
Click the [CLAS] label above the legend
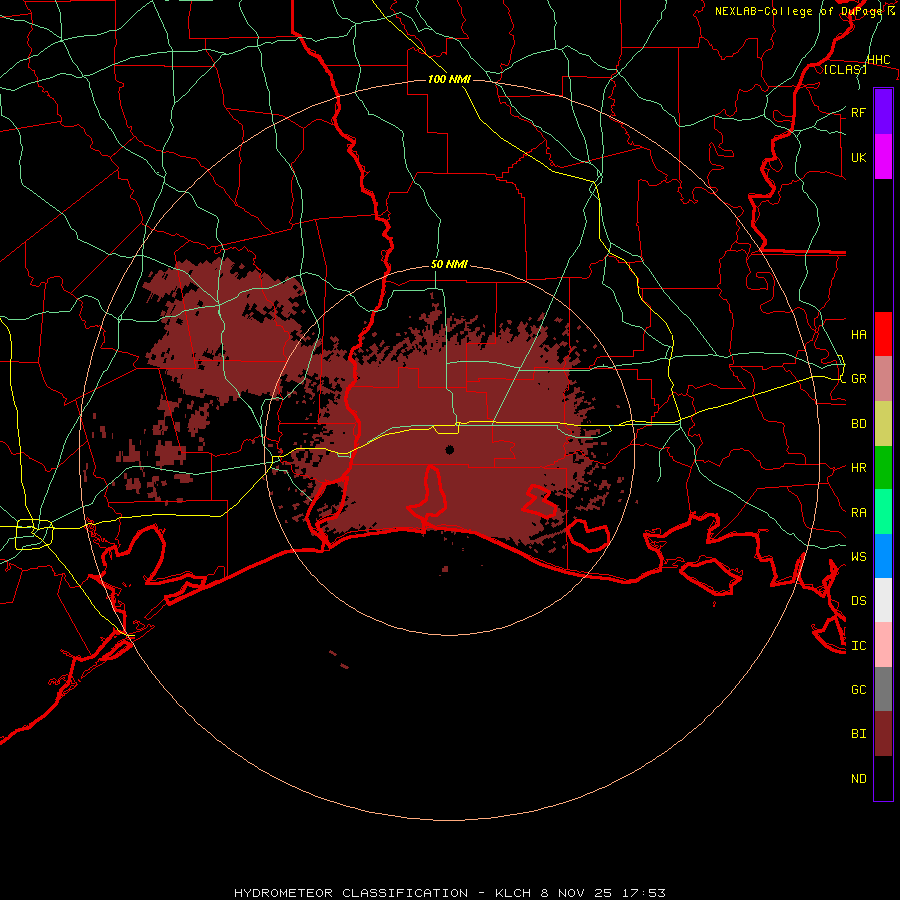click(x=845, y=69)
